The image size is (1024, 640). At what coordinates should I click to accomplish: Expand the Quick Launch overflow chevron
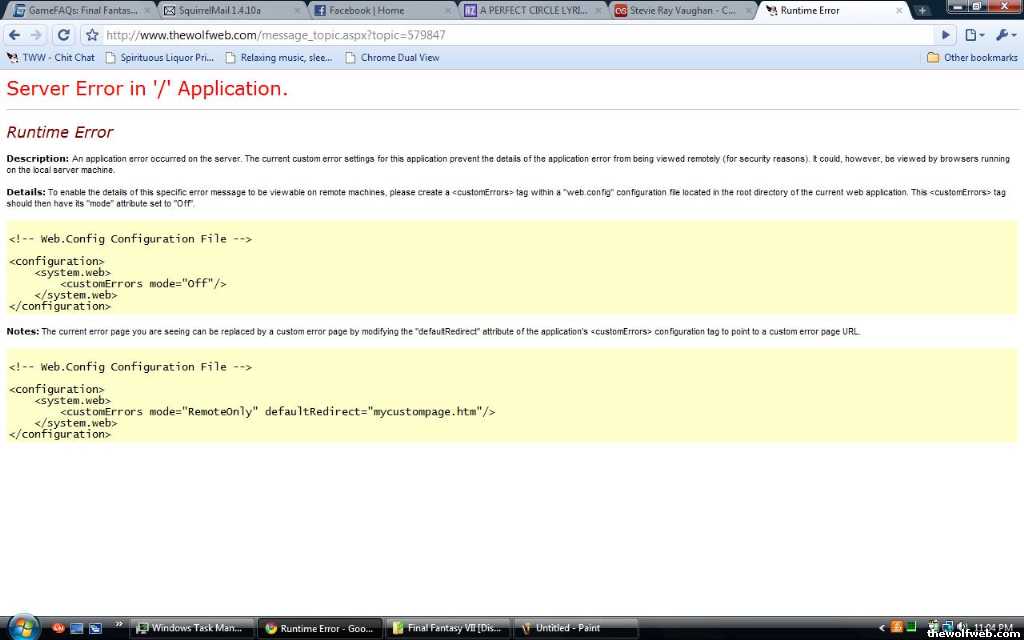[x=119, y=624]
